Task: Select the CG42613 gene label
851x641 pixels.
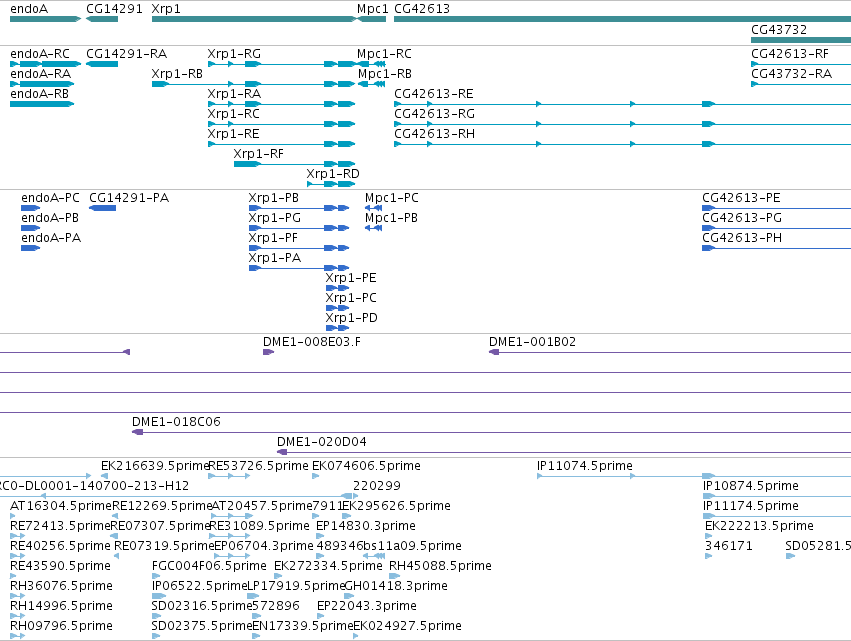Action: [x=422, y=9]
